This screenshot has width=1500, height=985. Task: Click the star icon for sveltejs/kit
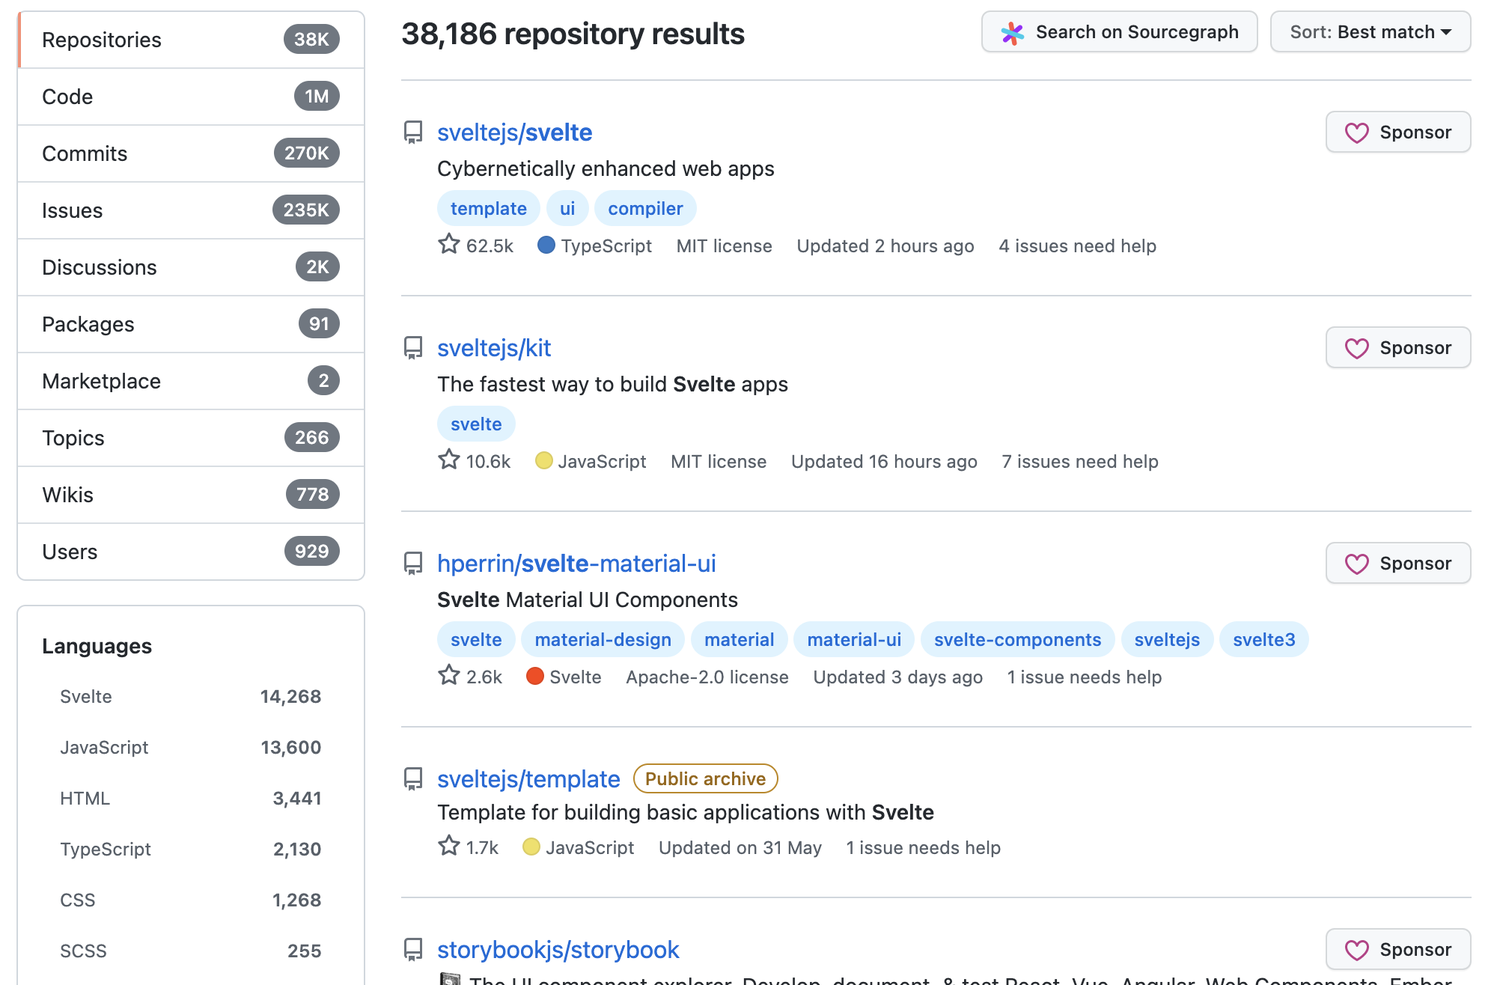[x=449, y=460]
